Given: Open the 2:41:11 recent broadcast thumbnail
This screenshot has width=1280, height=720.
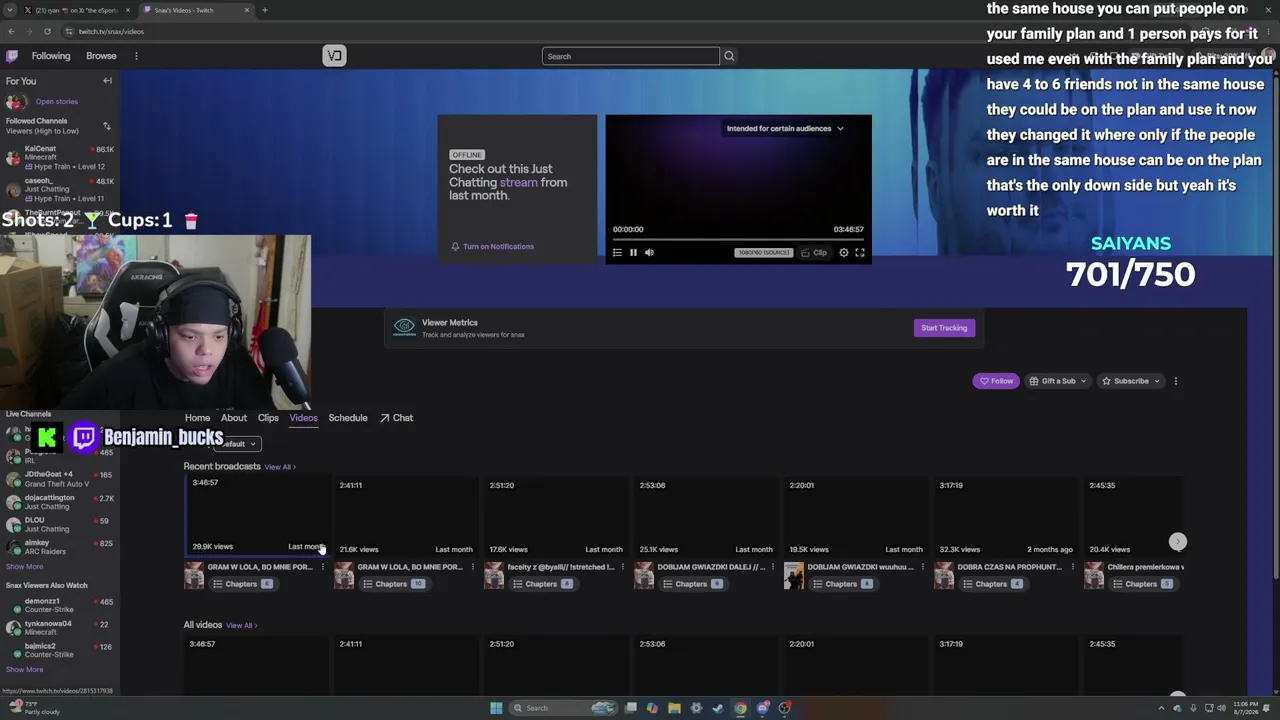Looking at the screenshot, I should [405, 516].
